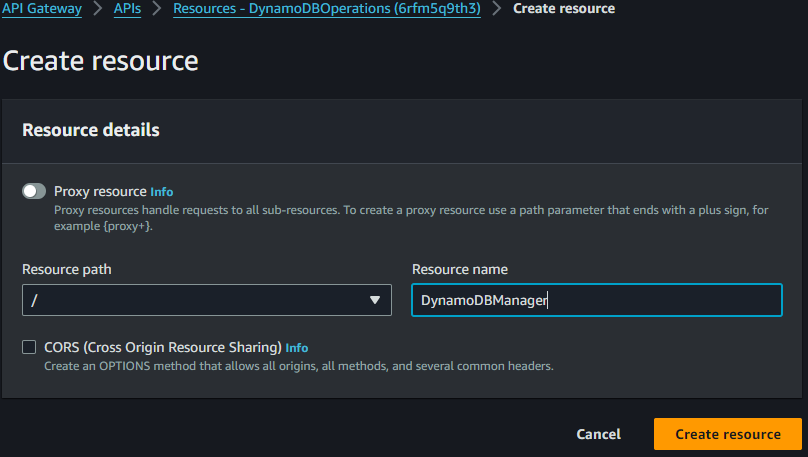
Task: Enable the CORS checkbox
Action: click(29, 347)
